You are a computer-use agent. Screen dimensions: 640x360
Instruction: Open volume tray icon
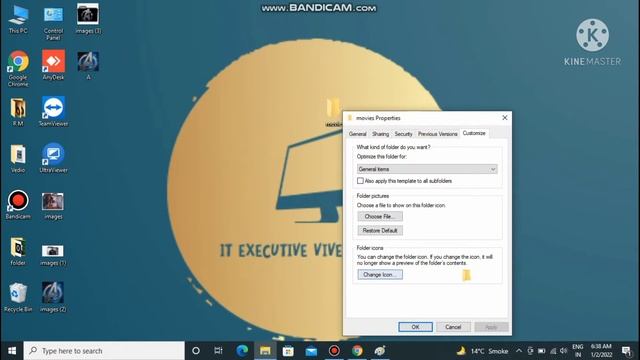(564, 351)
